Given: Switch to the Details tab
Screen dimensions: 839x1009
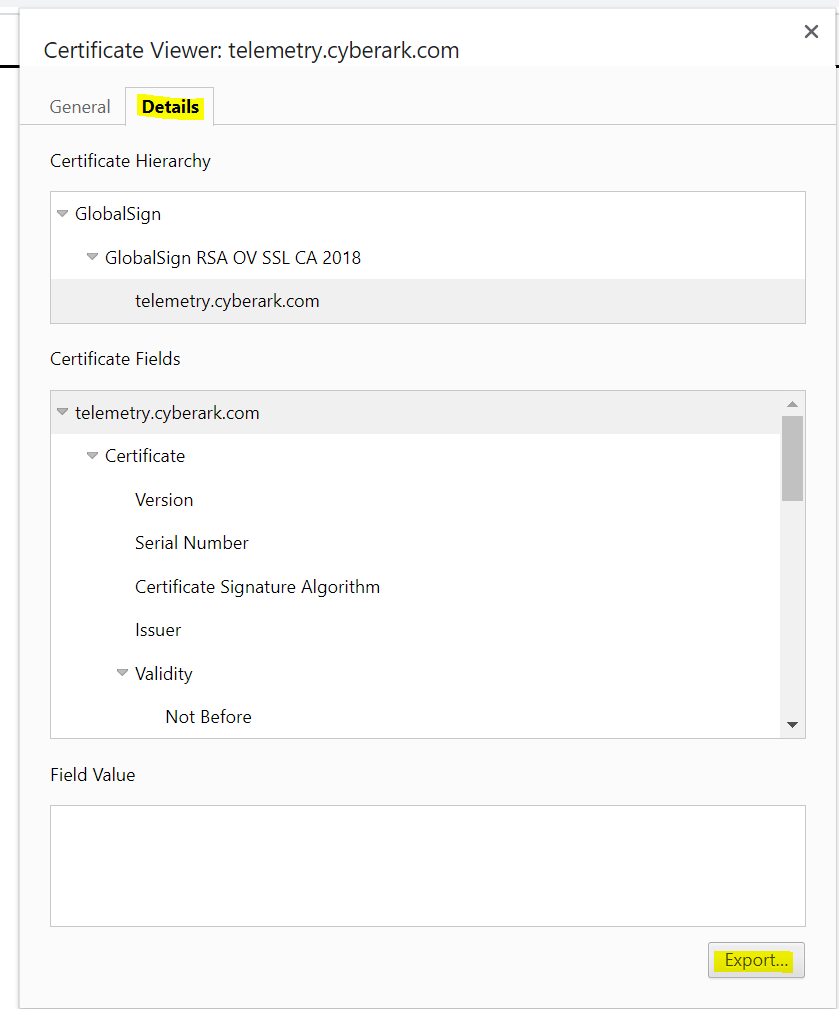Looking at the screenshot, I should coord(169,106).
